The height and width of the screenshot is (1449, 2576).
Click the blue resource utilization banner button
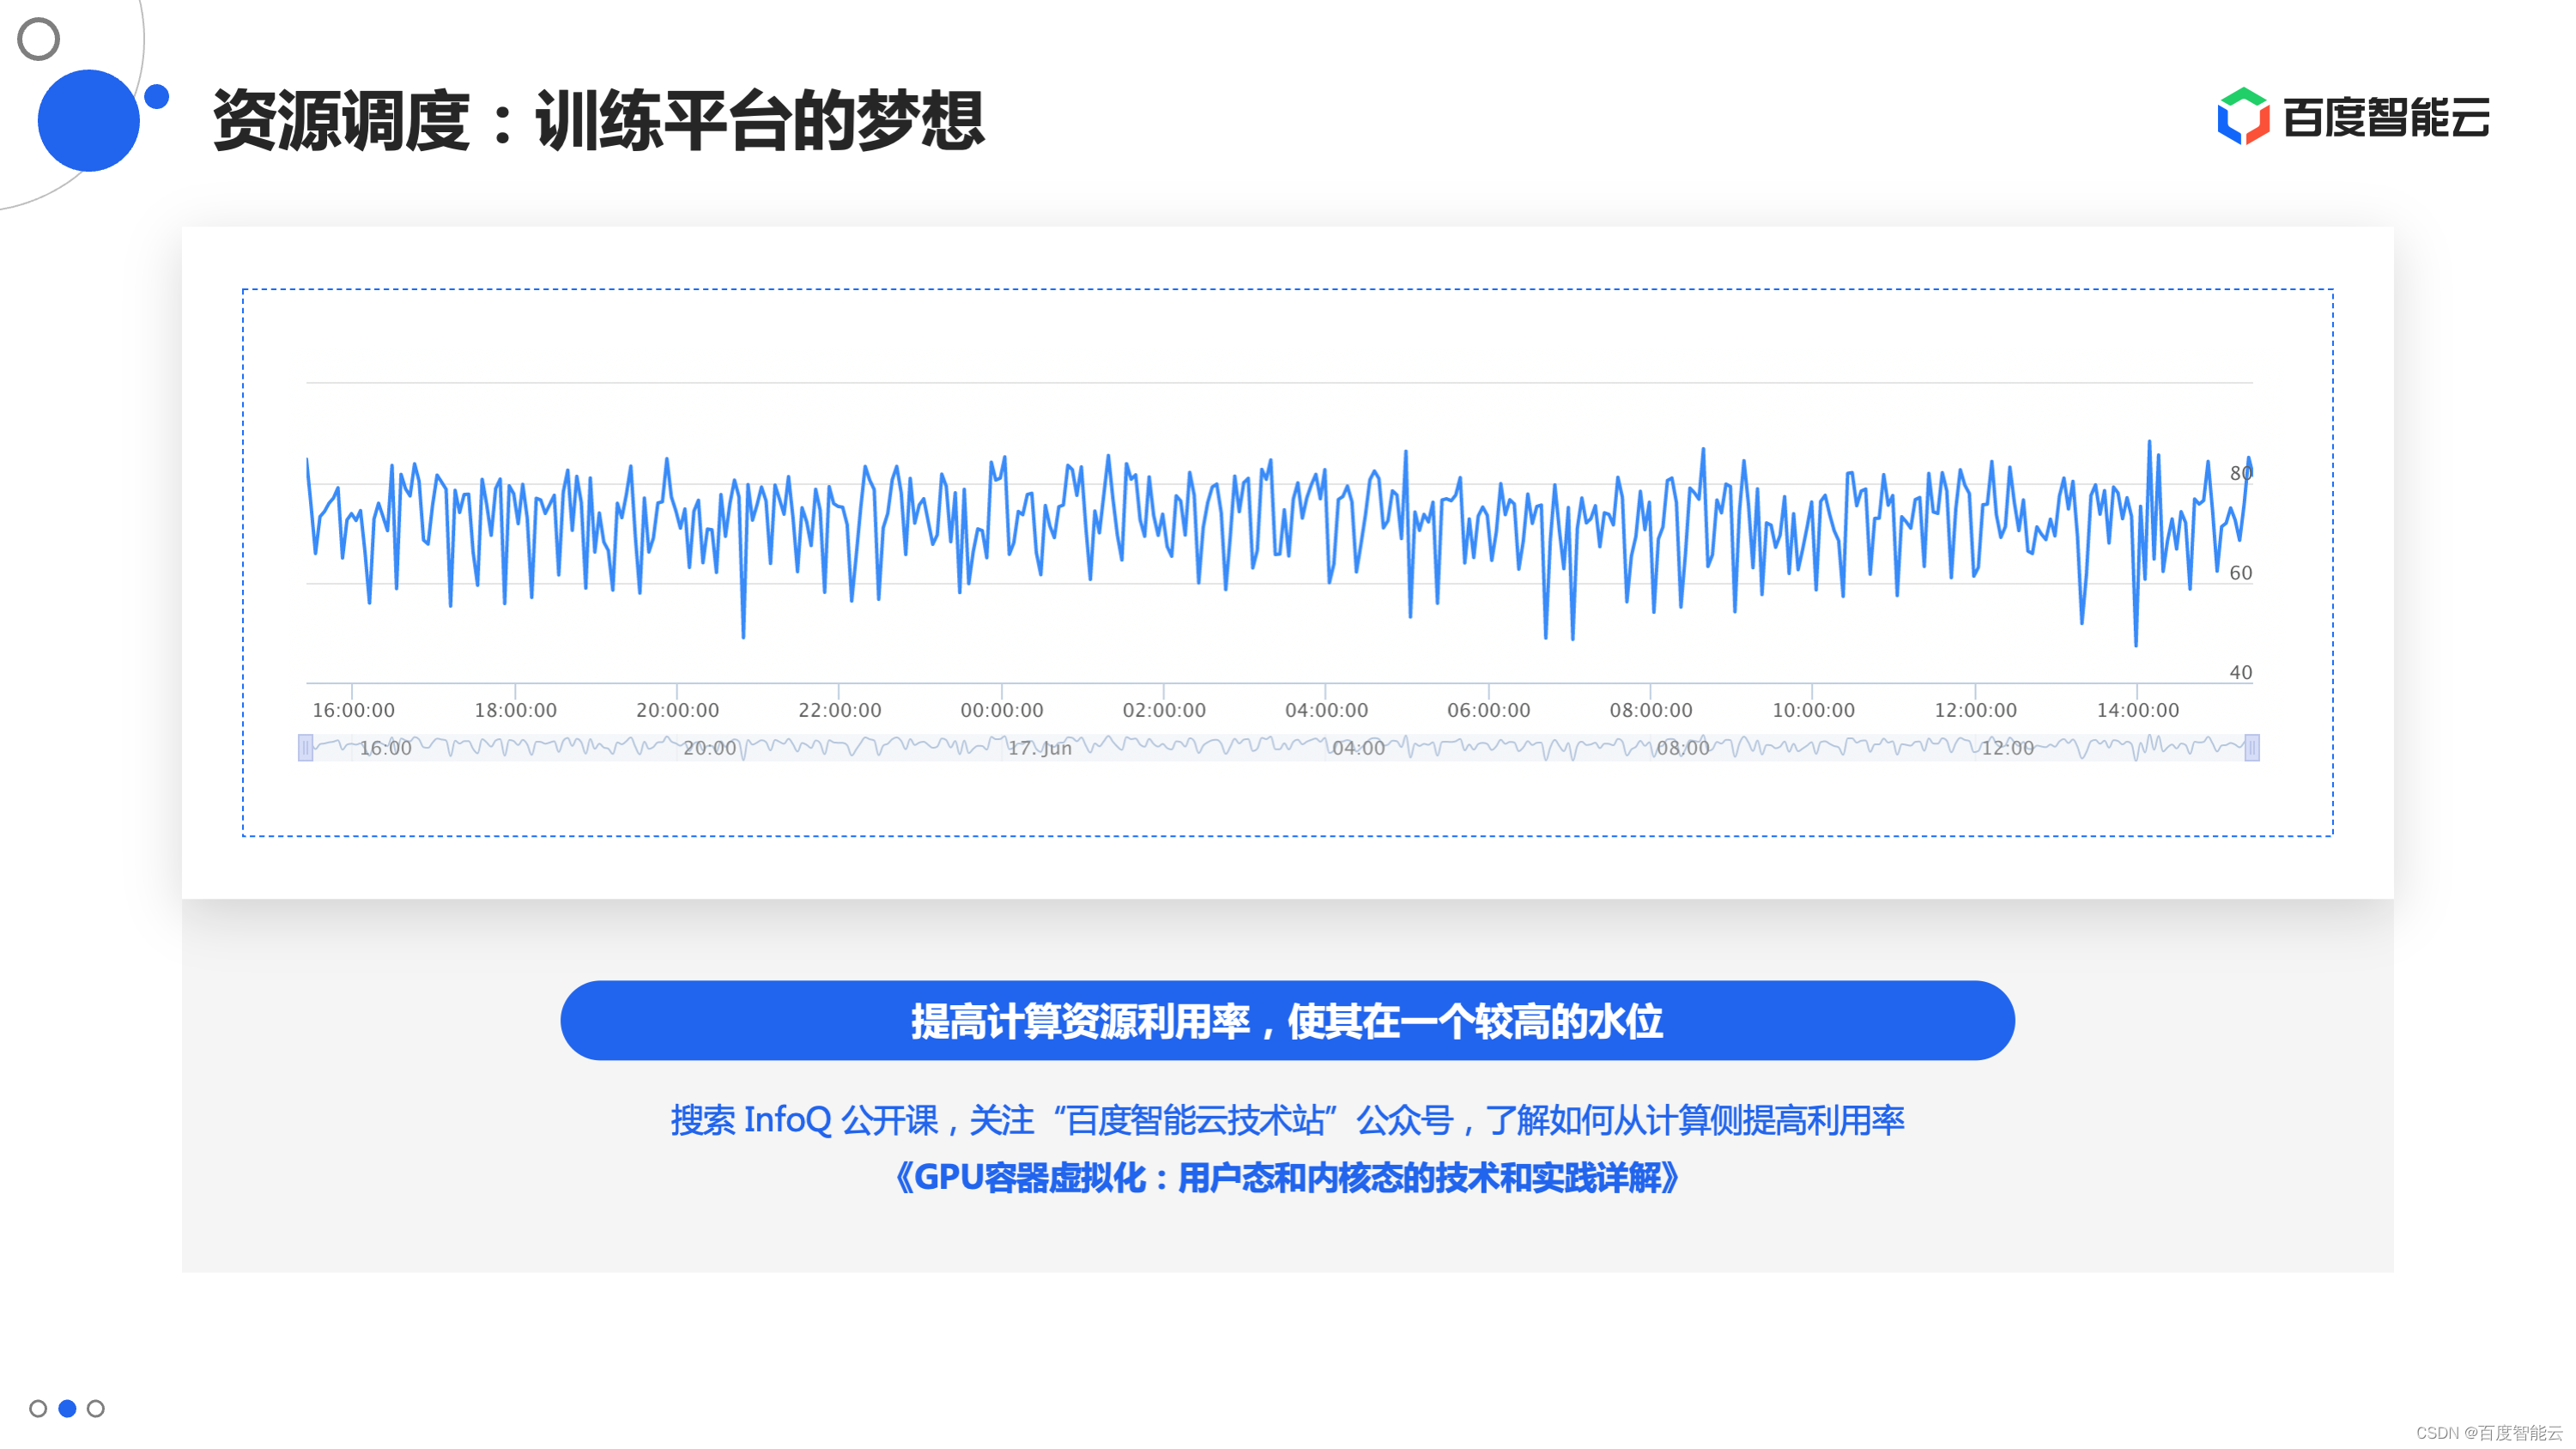tap(1286, 1020)
